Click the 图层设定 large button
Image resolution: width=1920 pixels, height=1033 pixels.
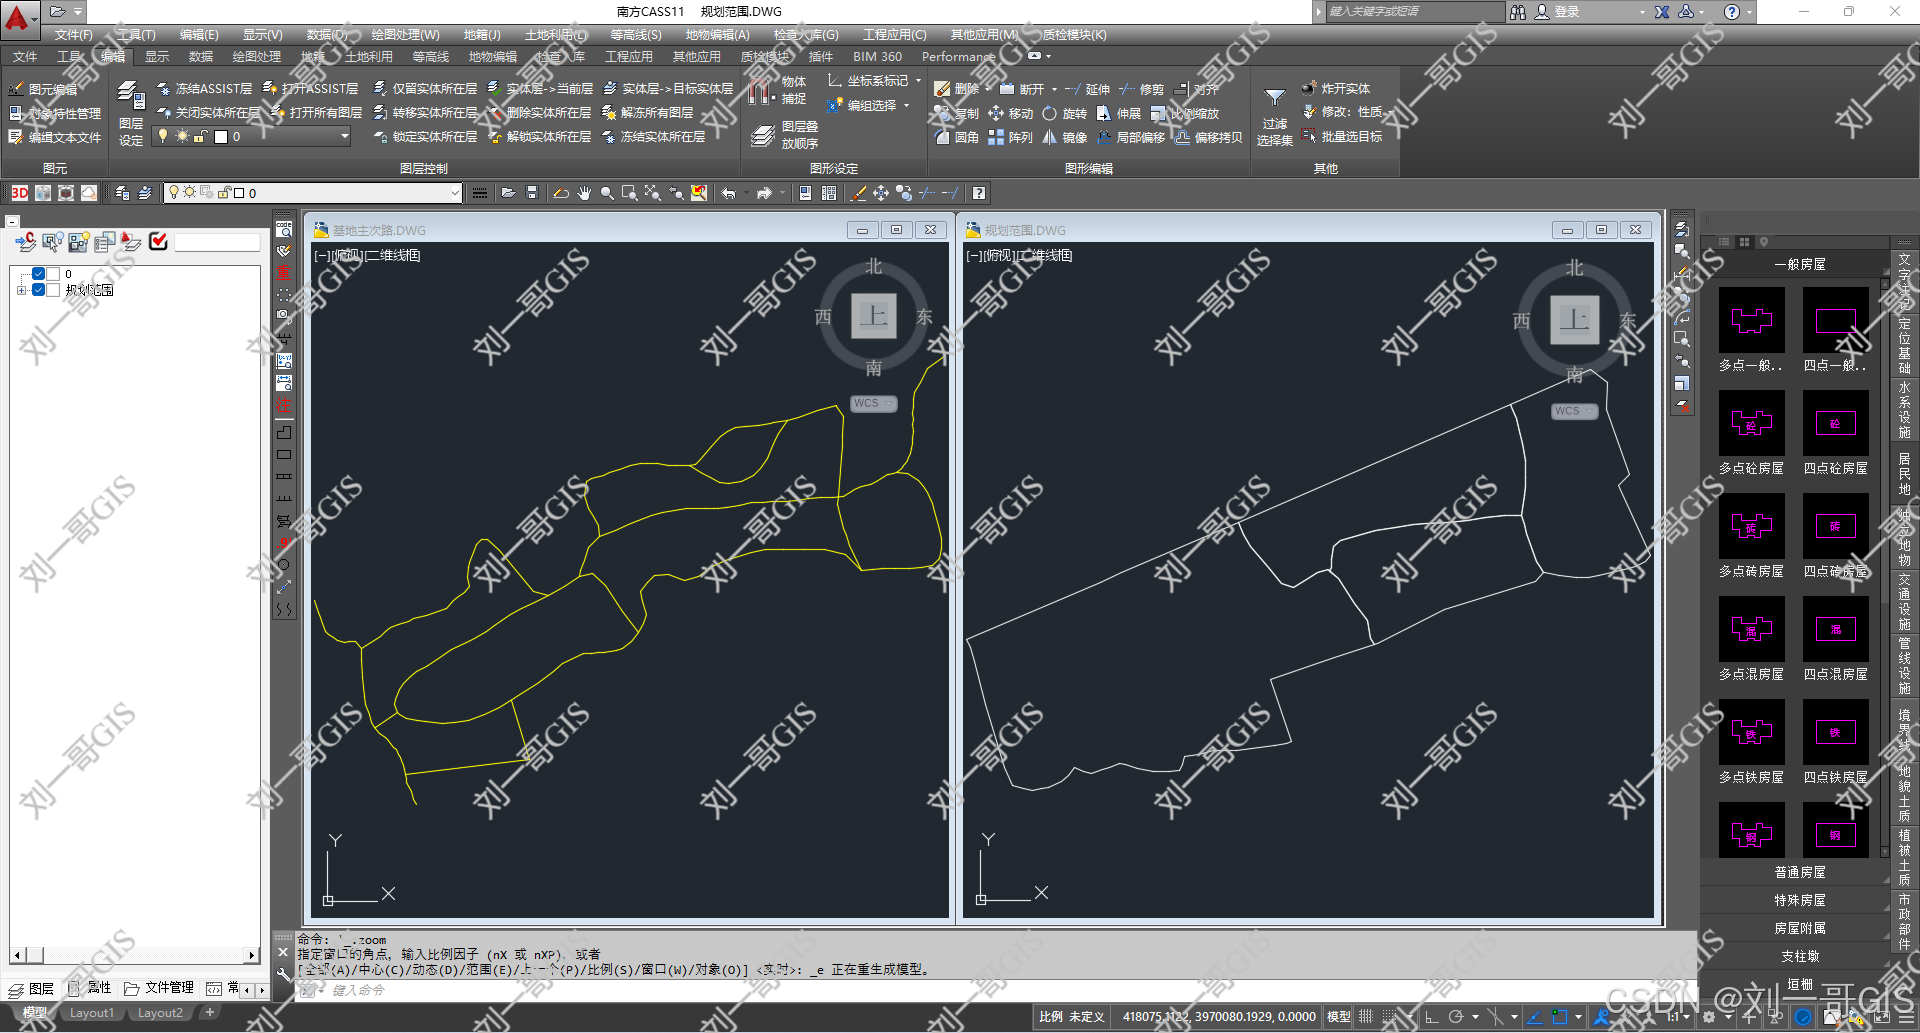(x=131, y=114)
